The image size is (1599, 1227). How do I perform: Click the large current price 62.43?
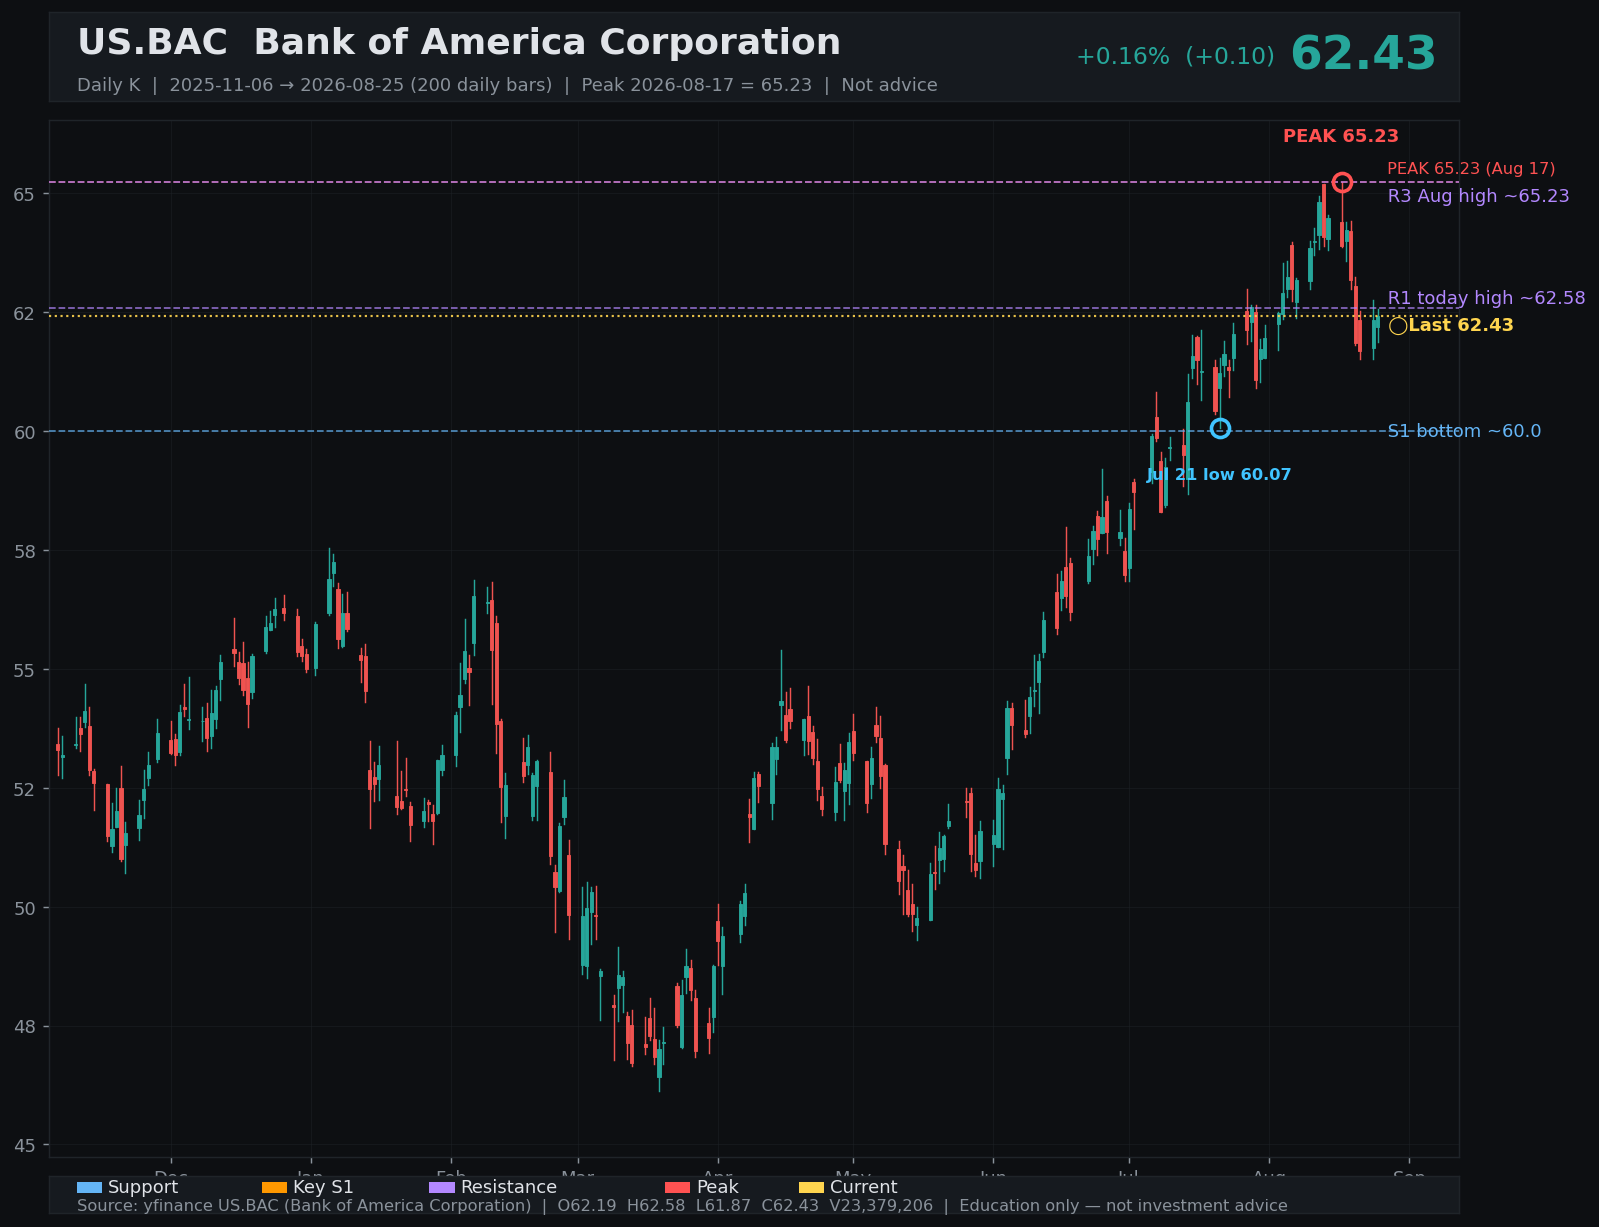(1363, 54)
